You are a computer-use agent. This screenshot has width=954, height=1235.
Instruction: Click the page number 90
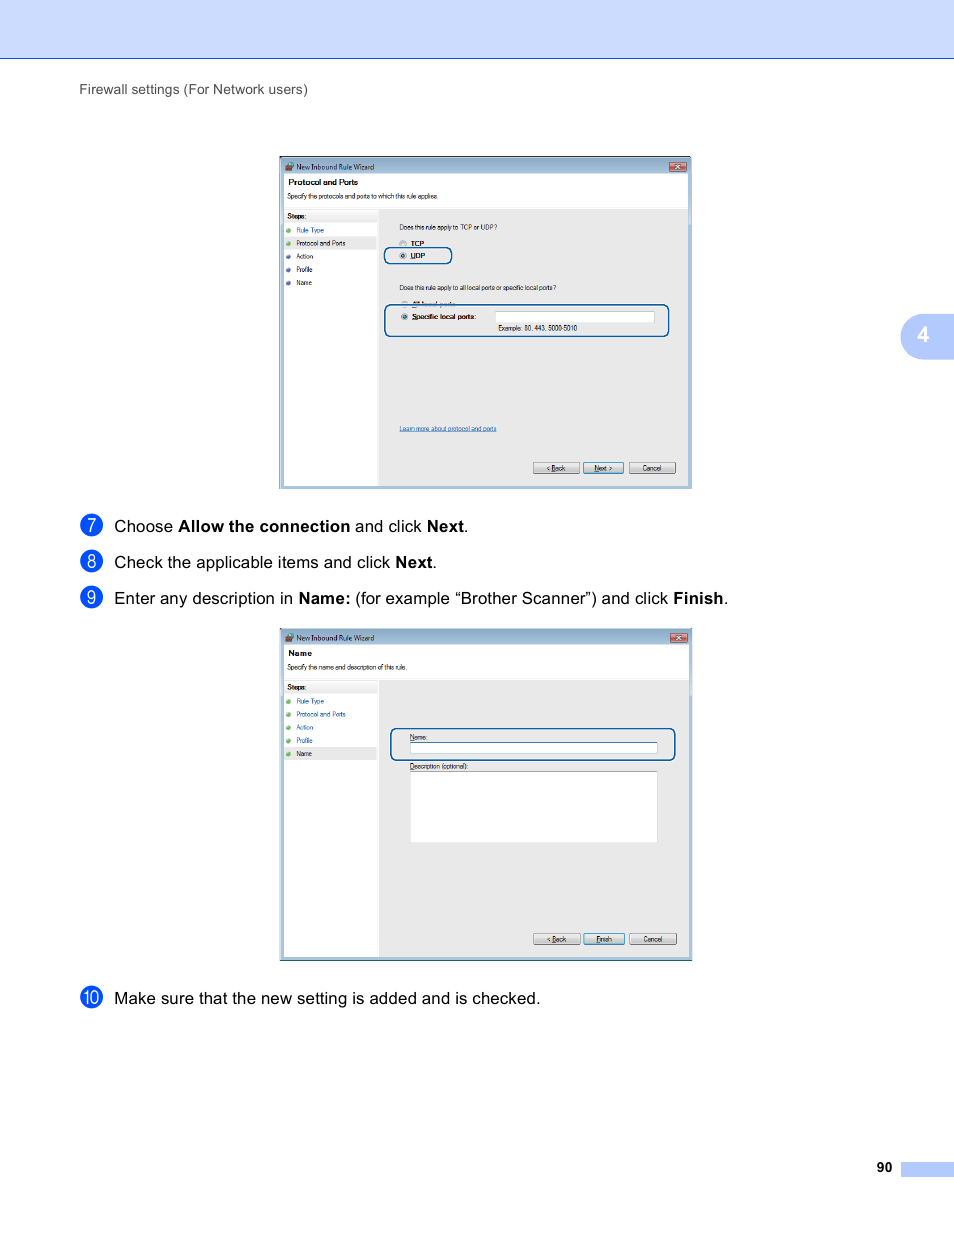point(884,1167)
